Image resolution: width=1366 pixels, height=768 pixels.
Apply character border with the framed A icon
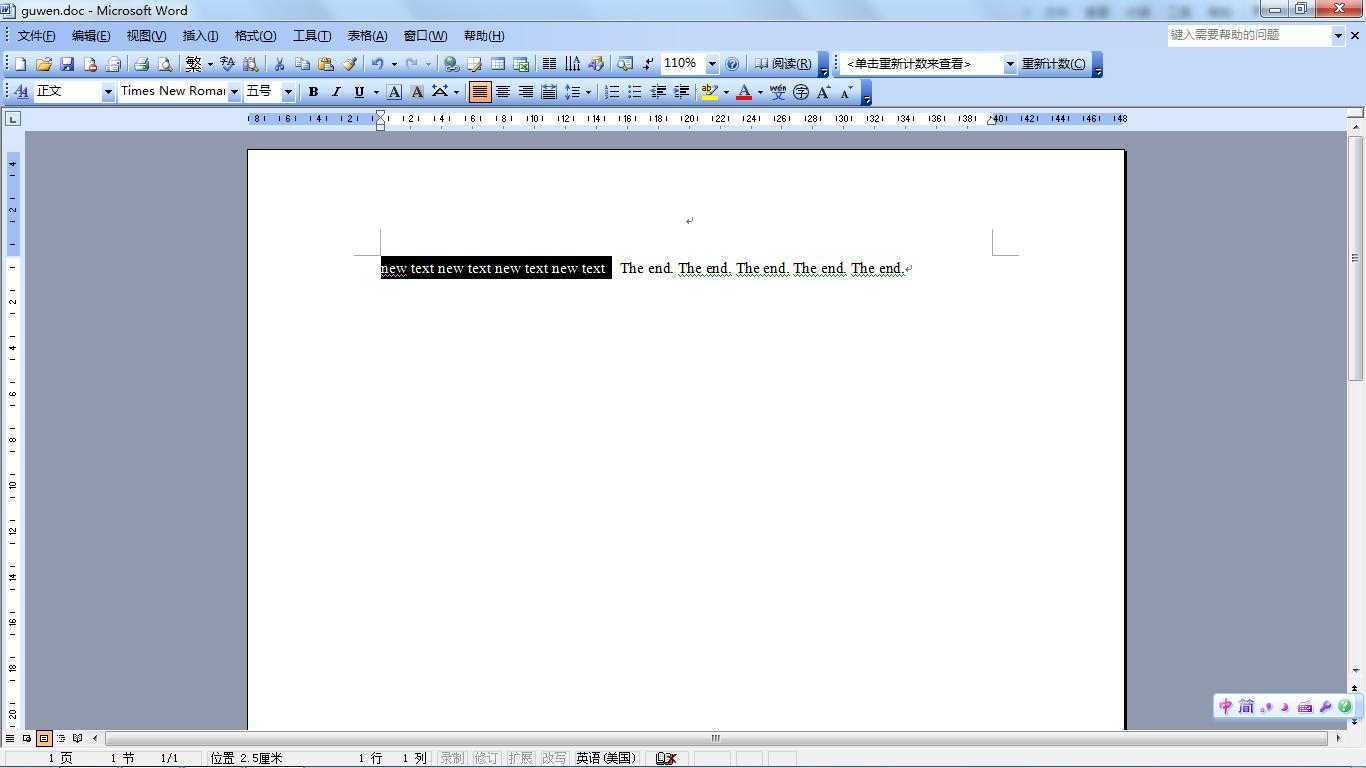tap(394, 92)
